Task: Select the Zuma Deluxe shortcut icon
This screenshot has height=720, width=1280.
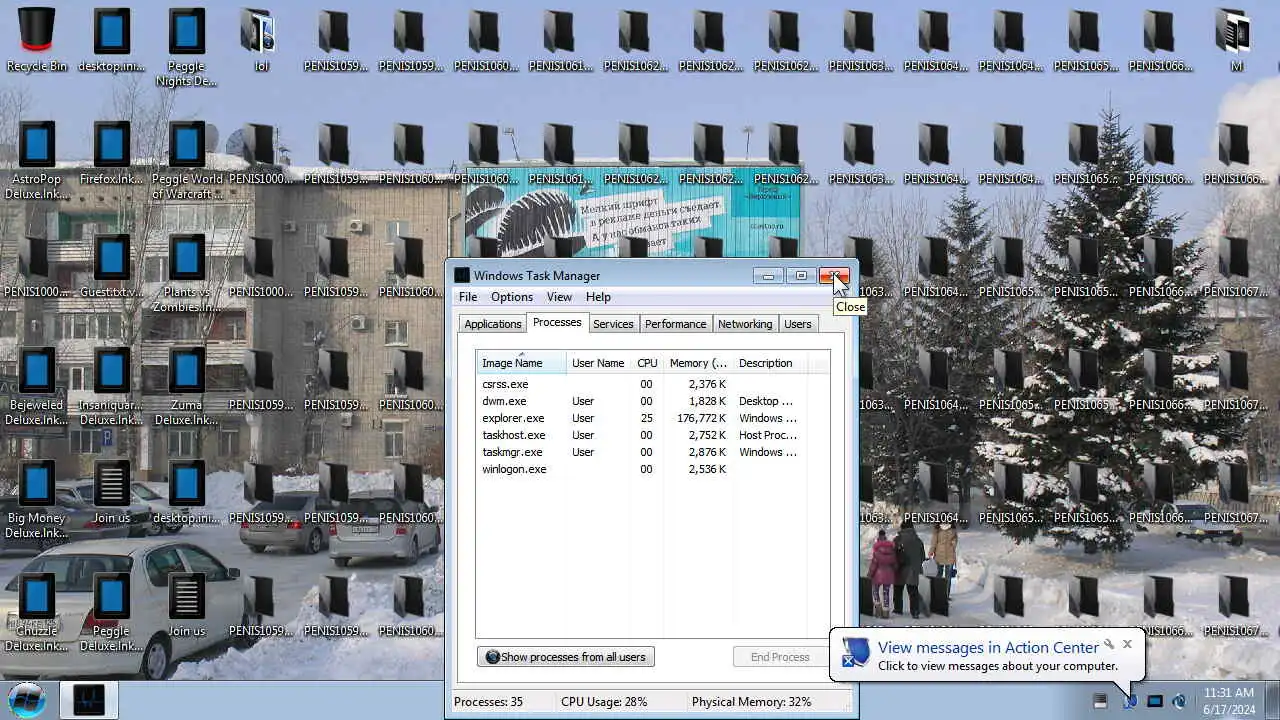Action: click(186, 386)
